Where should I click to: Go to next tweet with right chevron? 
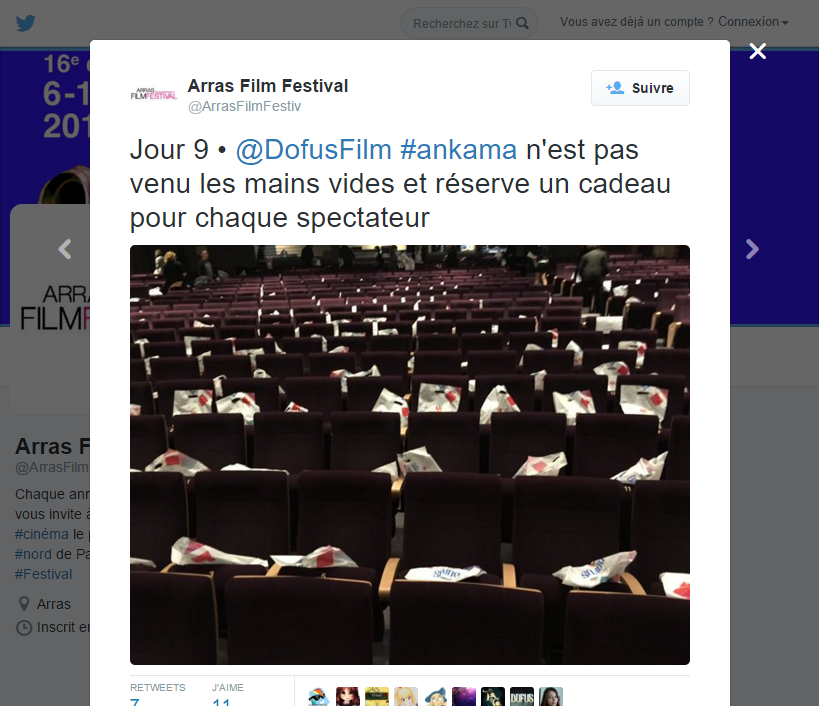(752, 249)
